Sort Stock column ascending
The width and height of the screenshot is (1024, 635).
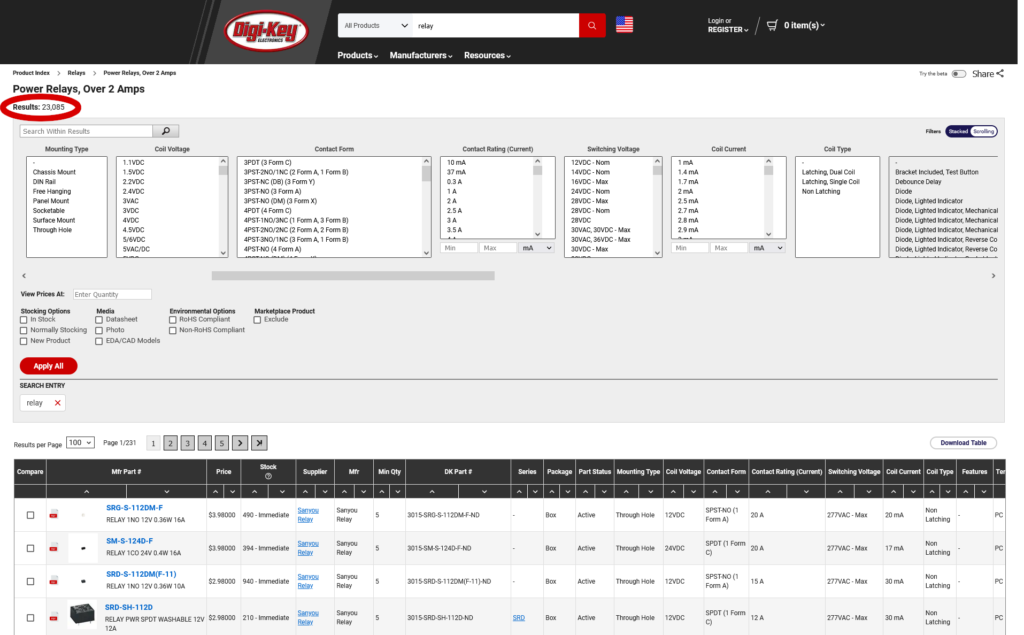click(254, 491)
